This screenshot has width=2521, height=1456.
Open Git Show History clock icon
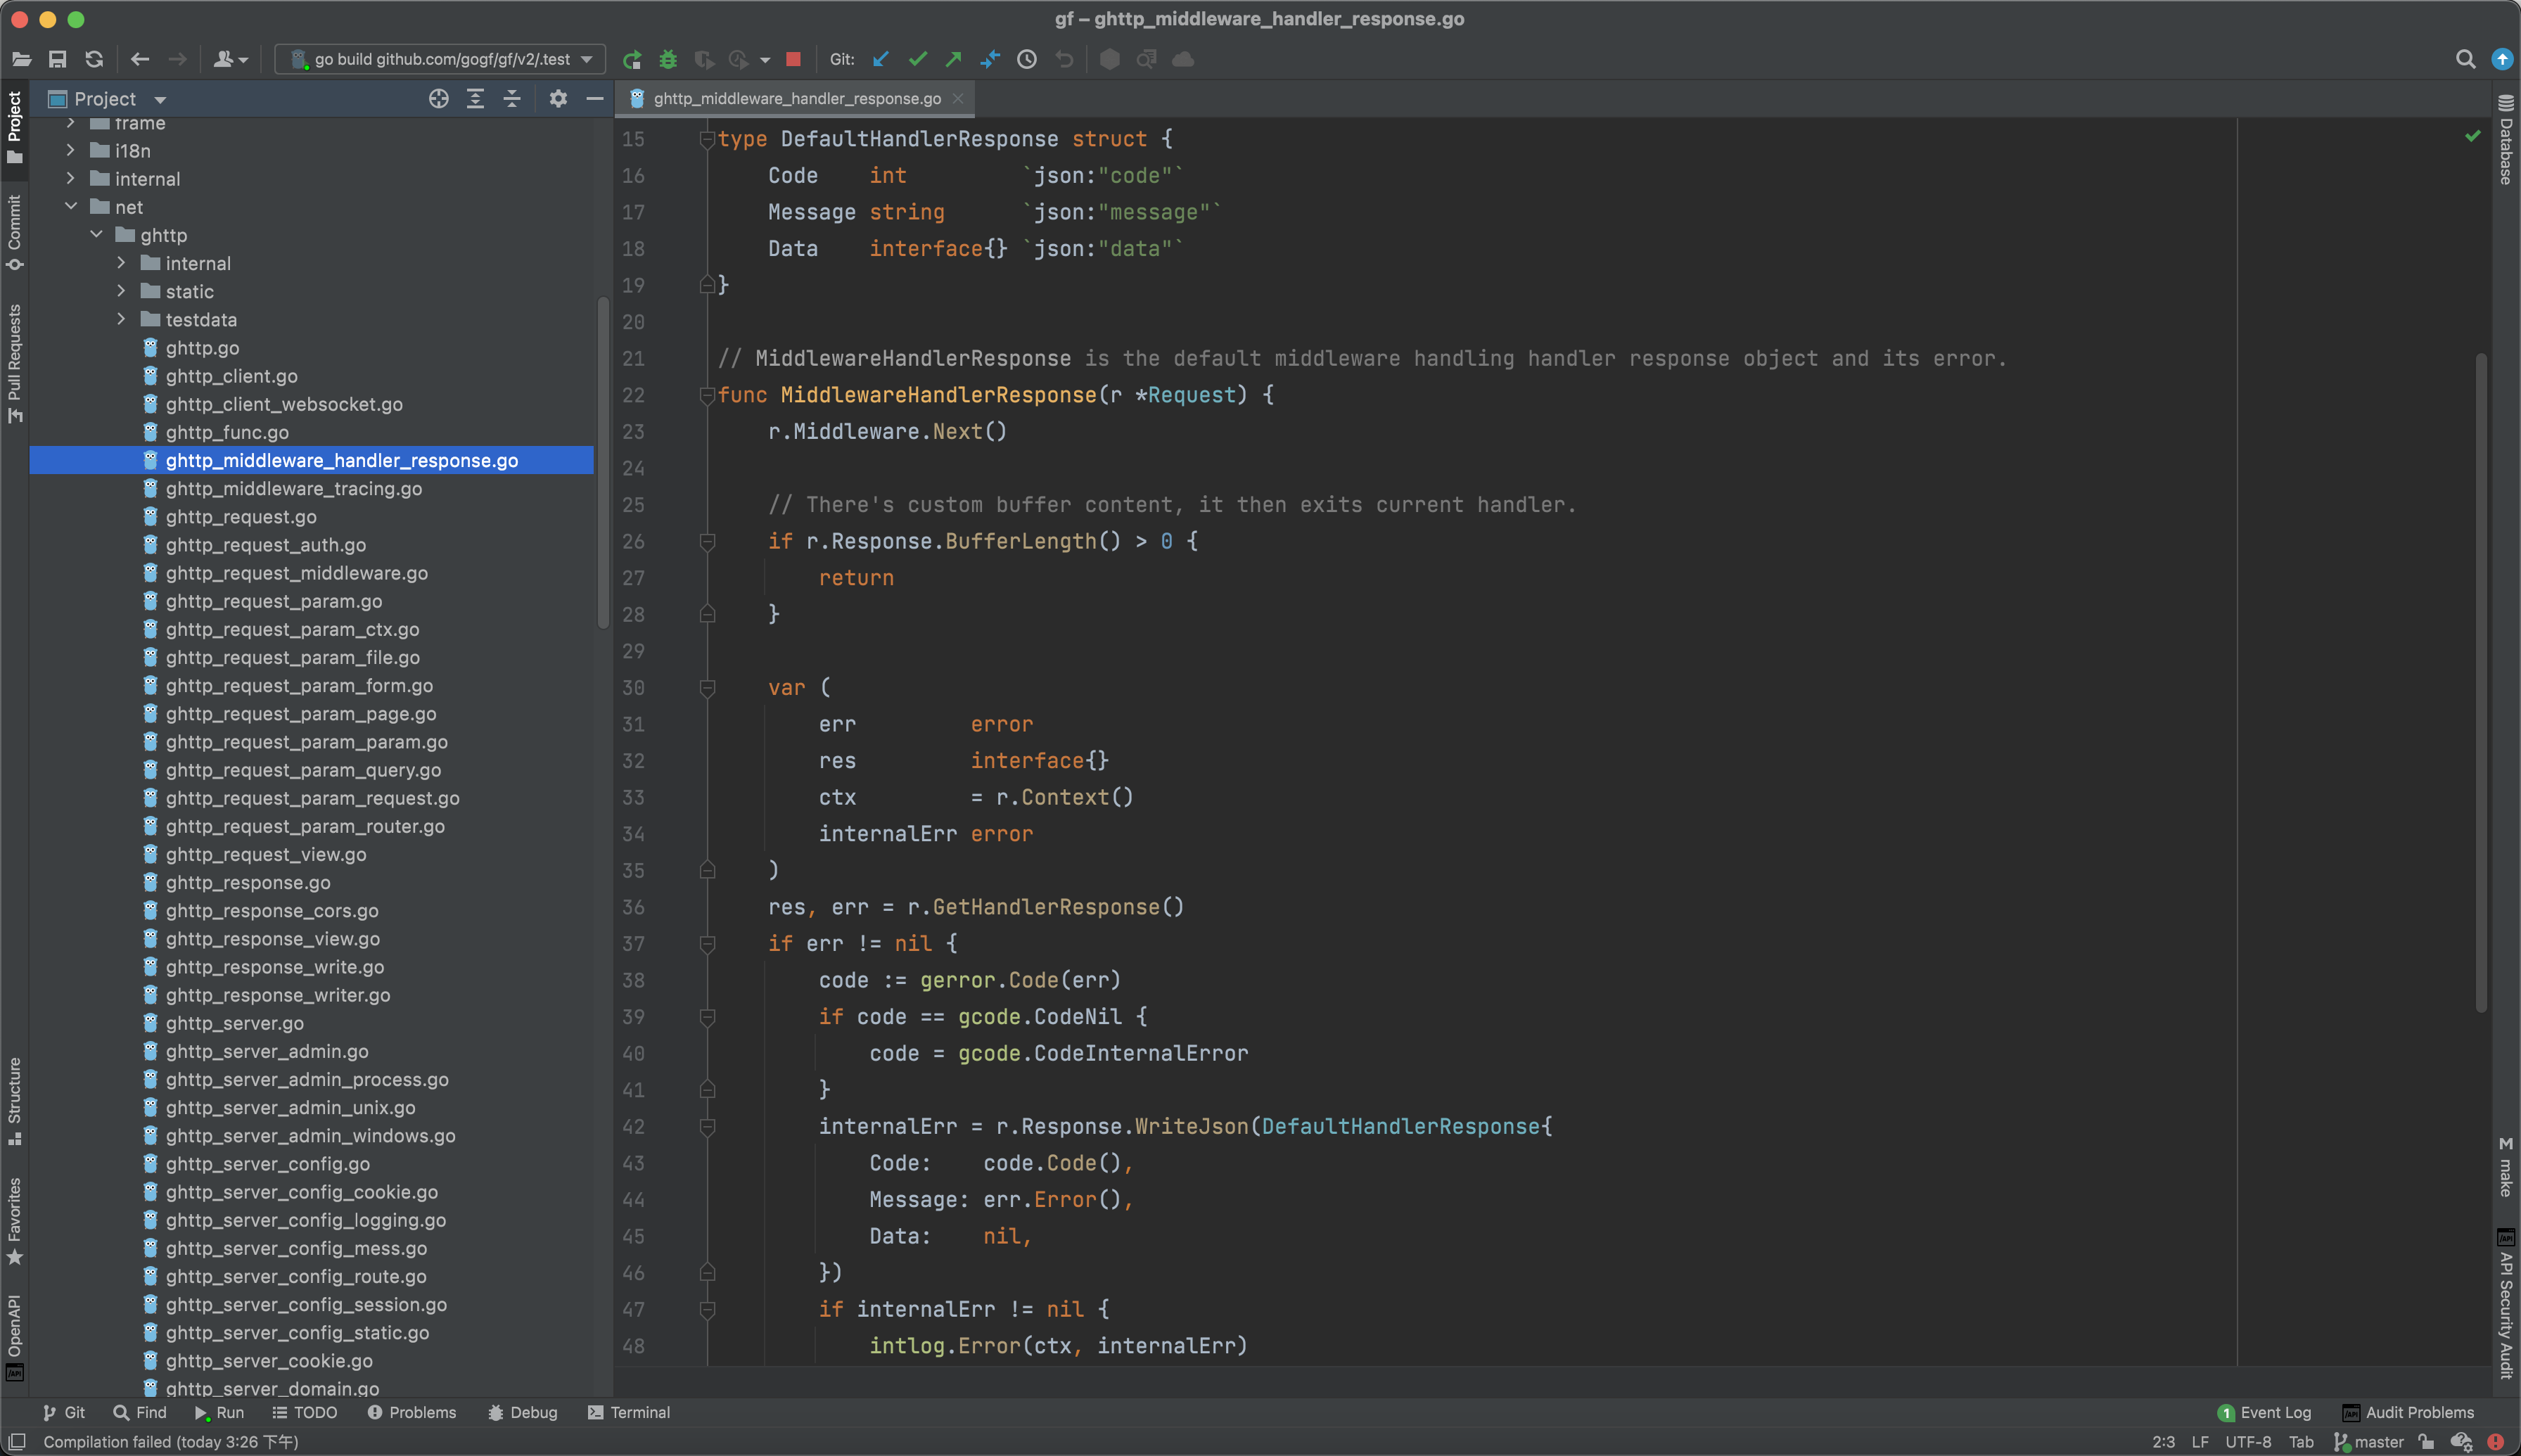click(1026, 60)
